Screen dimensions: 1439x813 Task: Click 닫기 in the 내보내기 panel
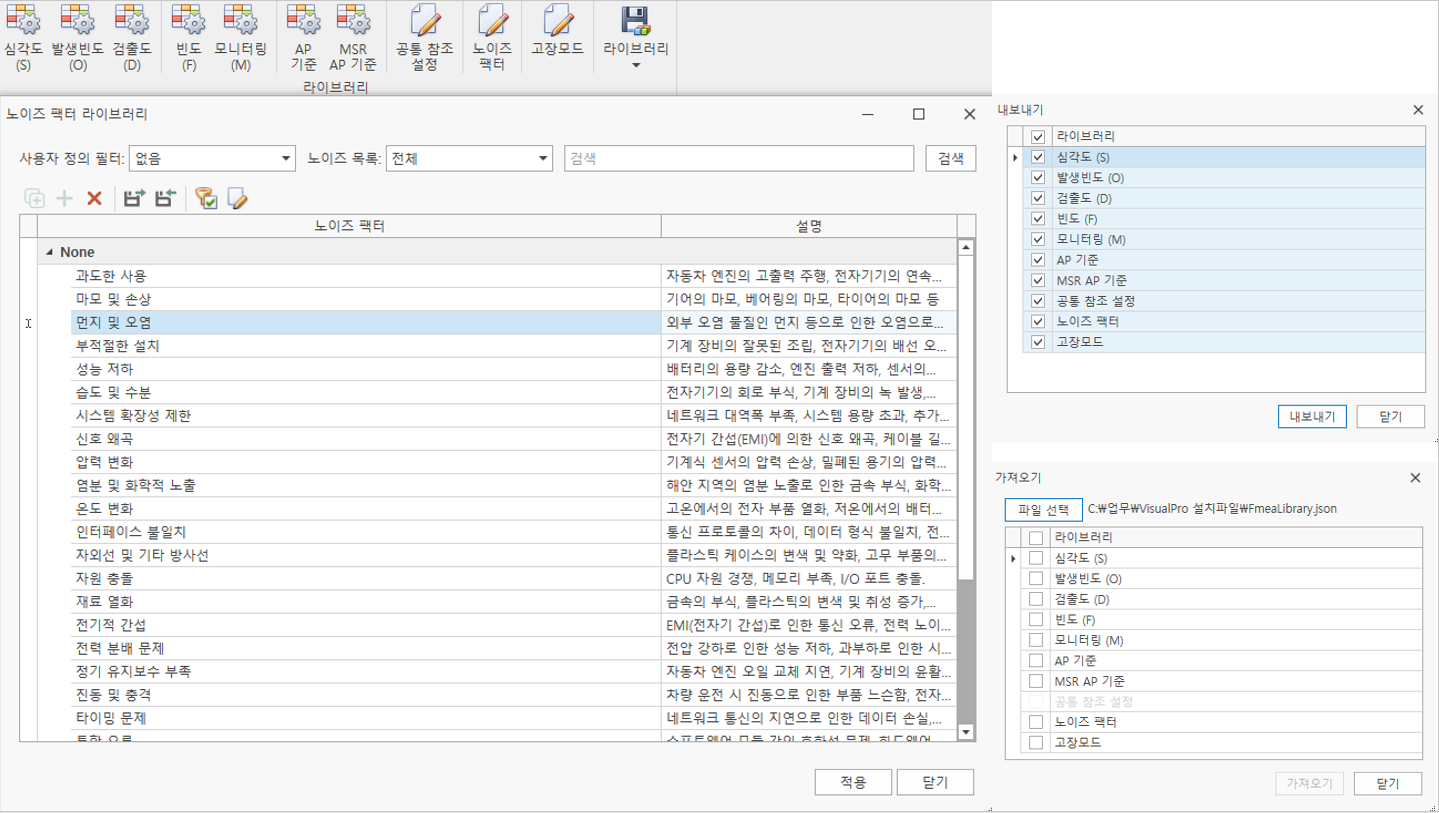coord(1391,416)
